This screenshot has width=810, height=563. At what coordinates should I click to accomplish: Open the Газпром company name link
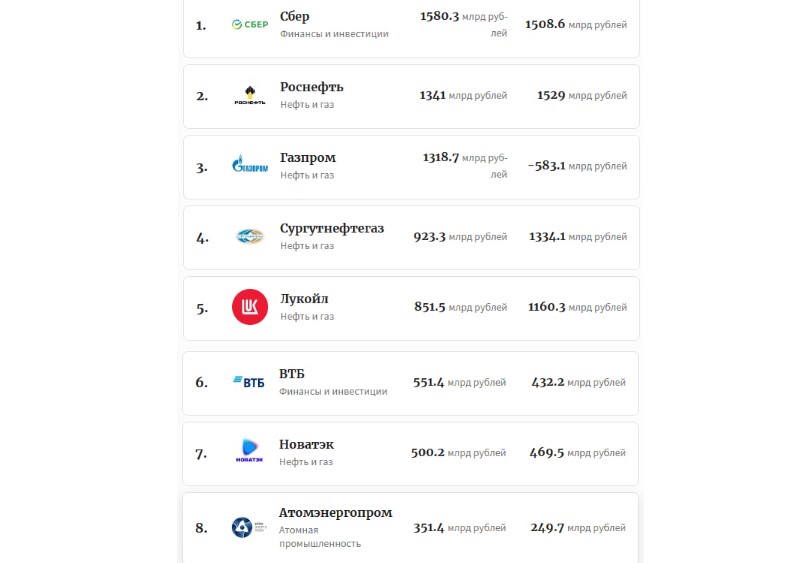coord(308,158)
